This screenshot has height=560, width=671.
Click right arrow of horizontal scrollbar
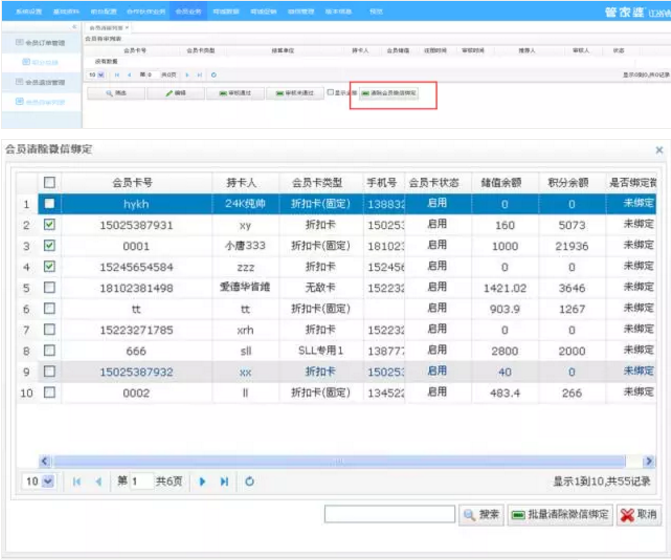[x=649, y=461]
